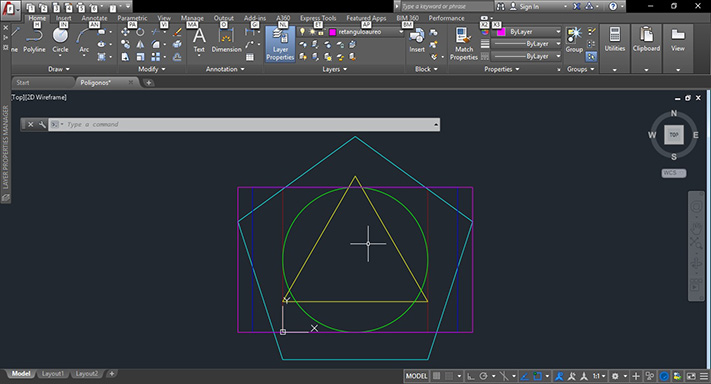Expand the Groups panel

pos(580,69)
